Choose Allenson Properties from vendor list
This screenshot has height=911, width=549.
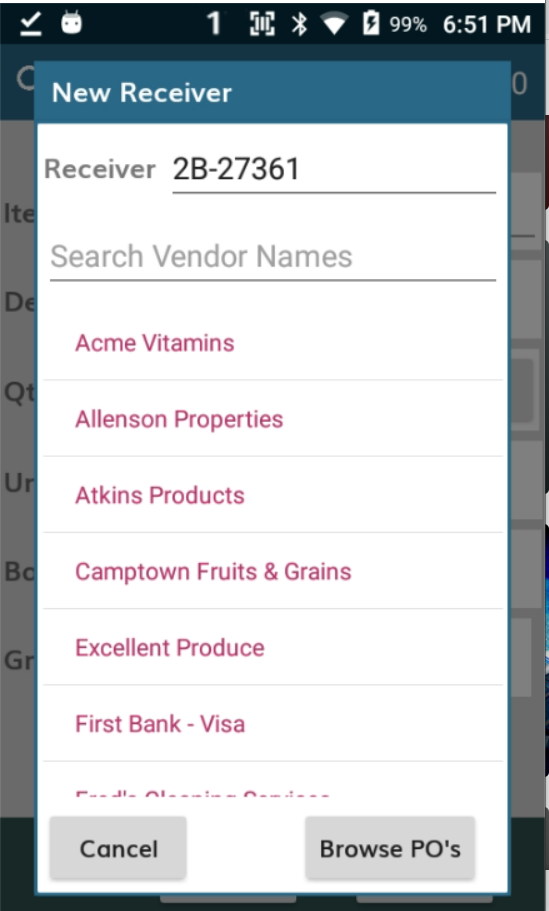coord(273,419)
